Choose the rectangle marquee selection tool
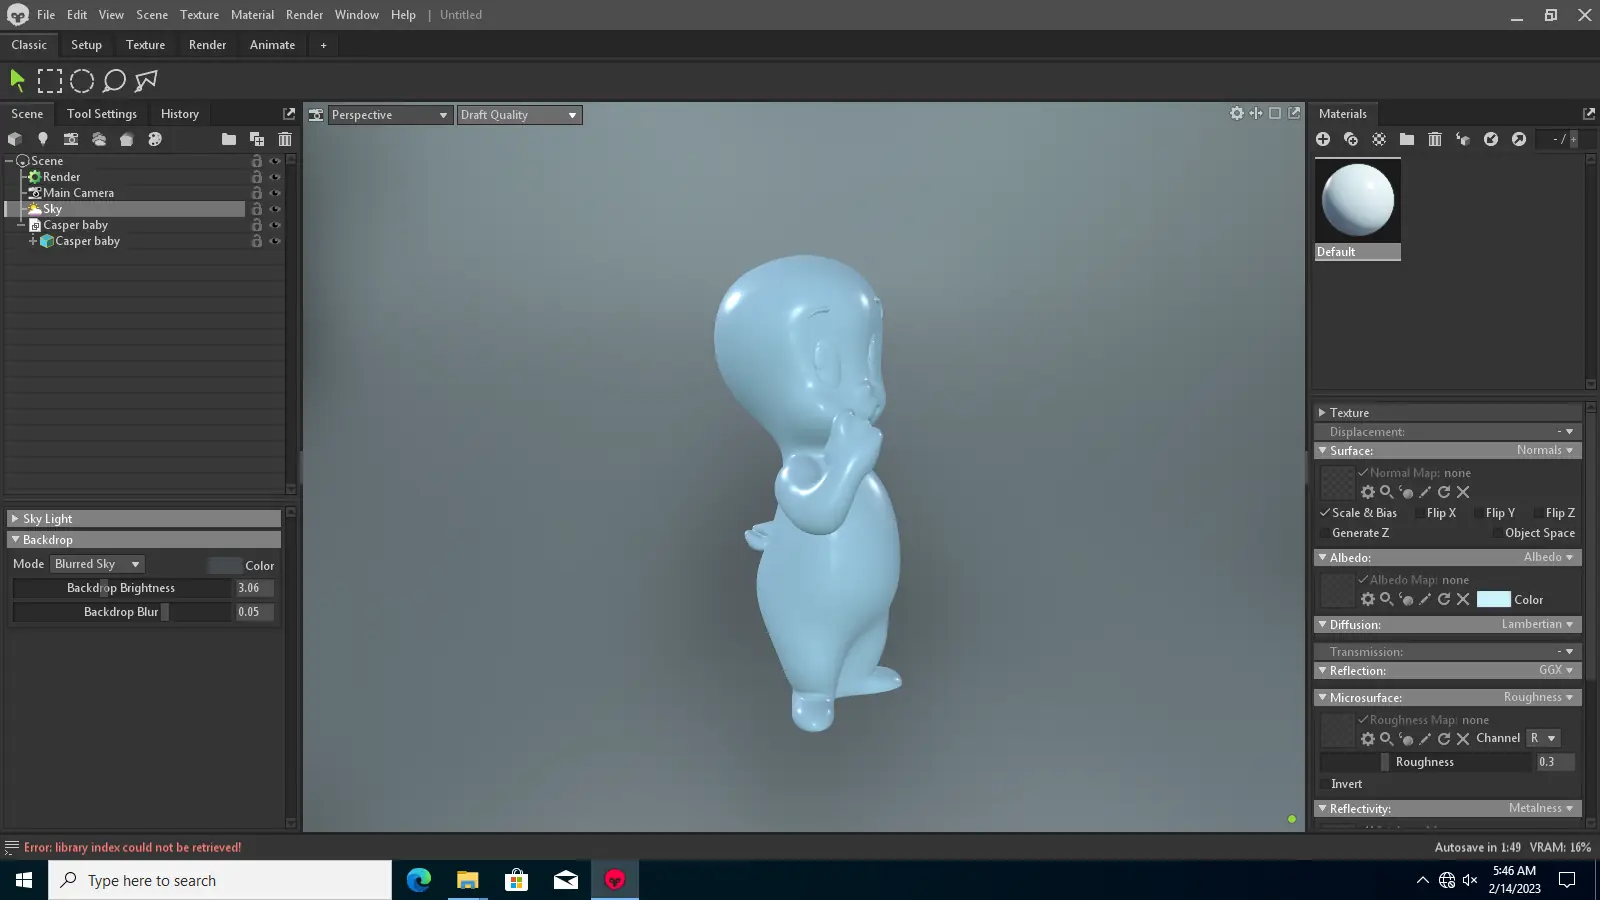The width and height of the screenshot is (1600, 900). click(x=50, y=81)
